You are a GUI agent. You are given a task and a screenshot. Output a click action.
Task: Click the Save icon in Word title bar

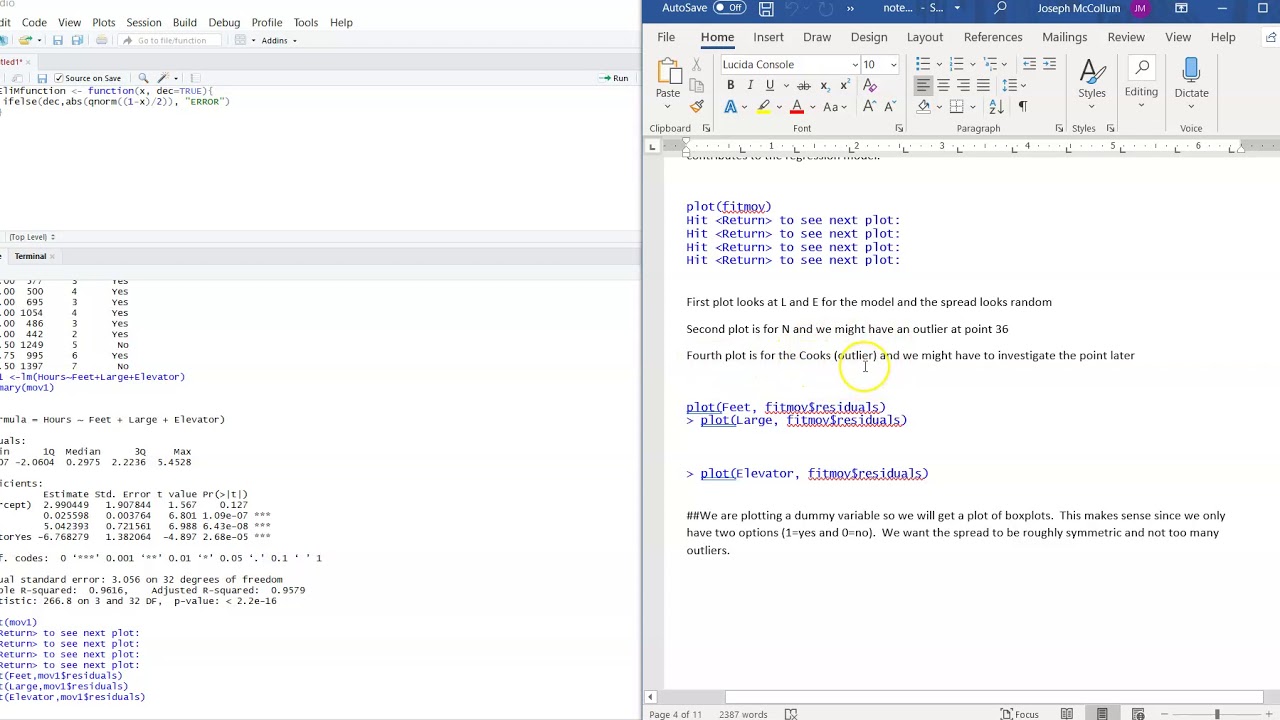coord(766,9)
